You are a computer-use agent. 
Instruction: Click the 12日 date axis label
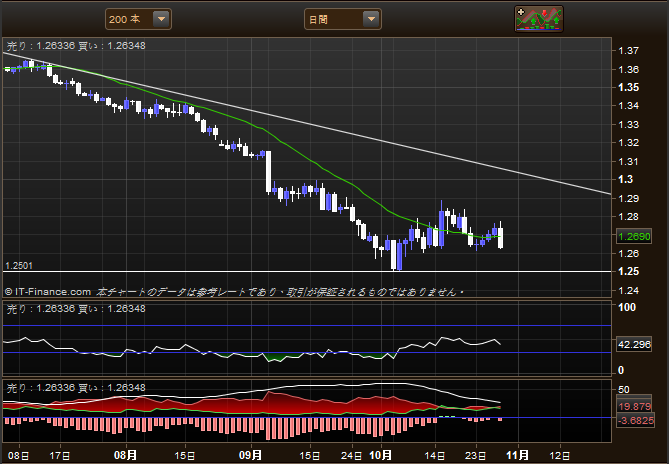pos(559,455)
